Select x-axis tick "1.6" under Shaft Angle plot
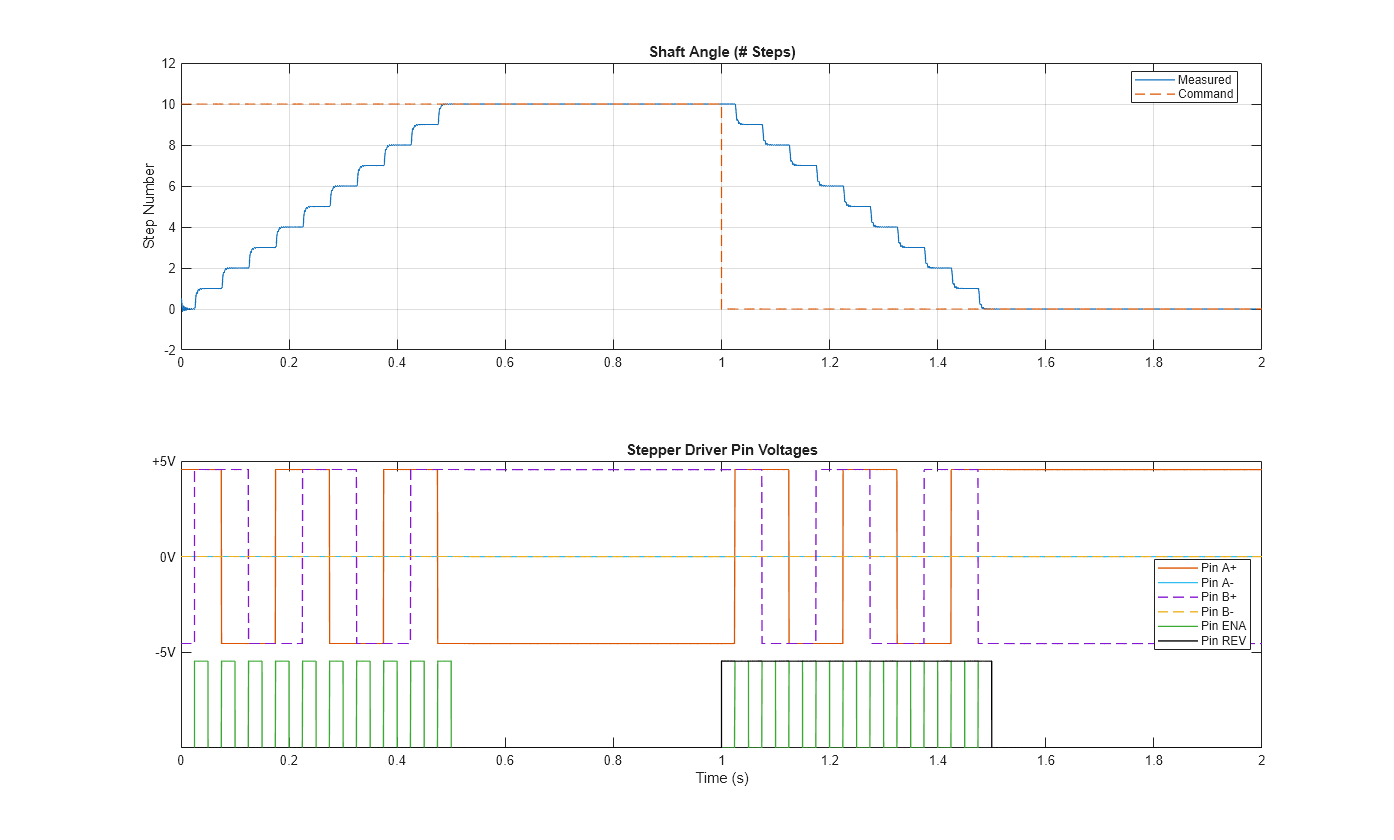This screenshot has width=1394, height=840. coord(1045,363)
